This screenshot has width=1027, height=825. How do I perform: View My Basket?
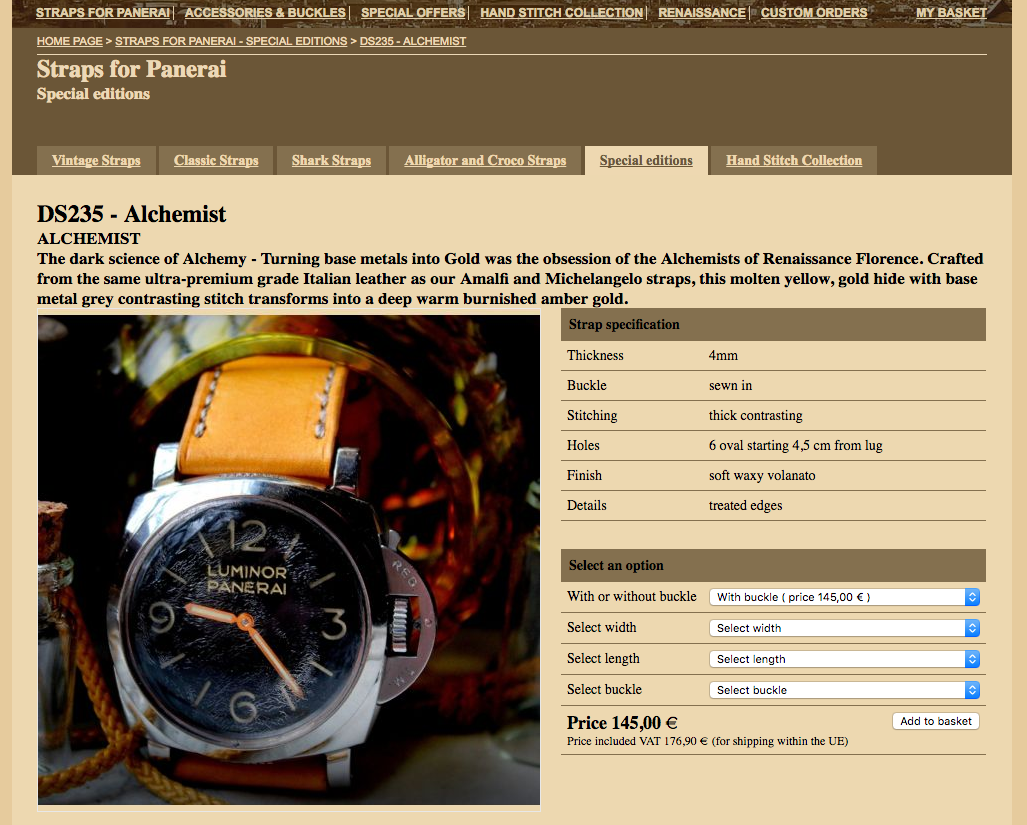click(951, 13)
